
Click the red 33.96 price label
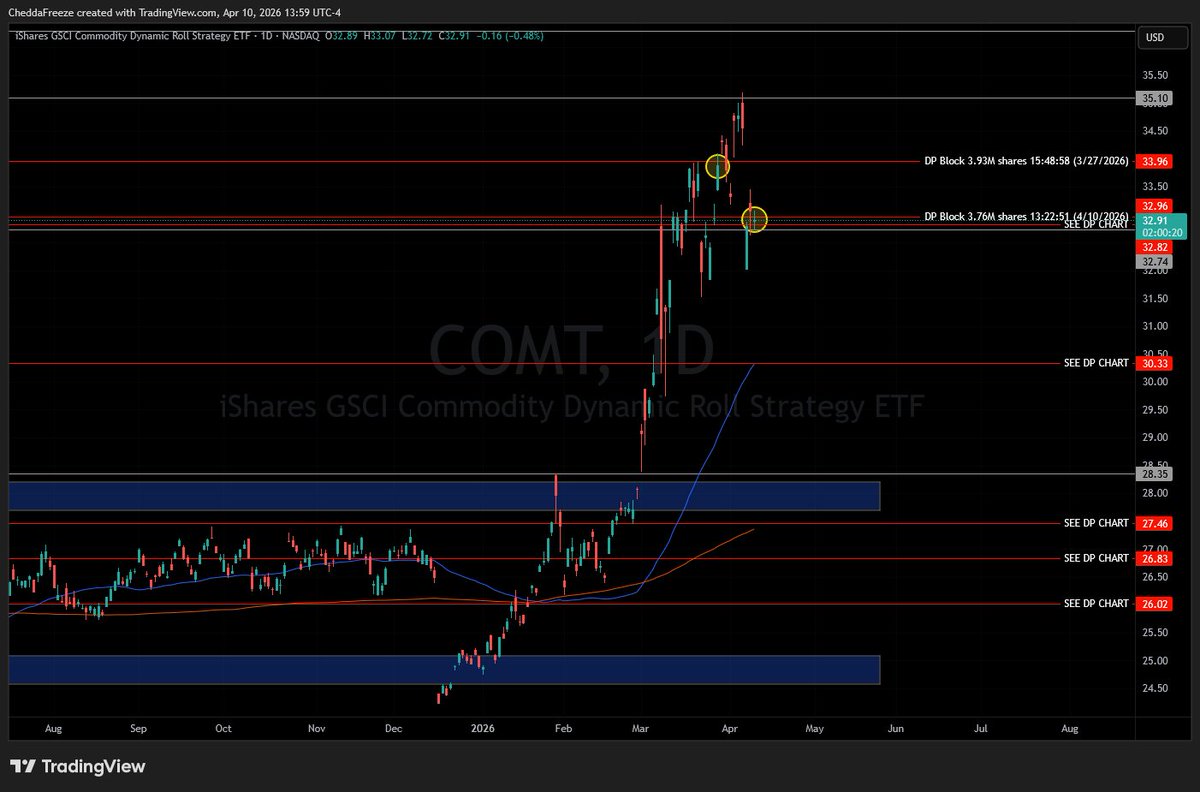coord(1155,161)
